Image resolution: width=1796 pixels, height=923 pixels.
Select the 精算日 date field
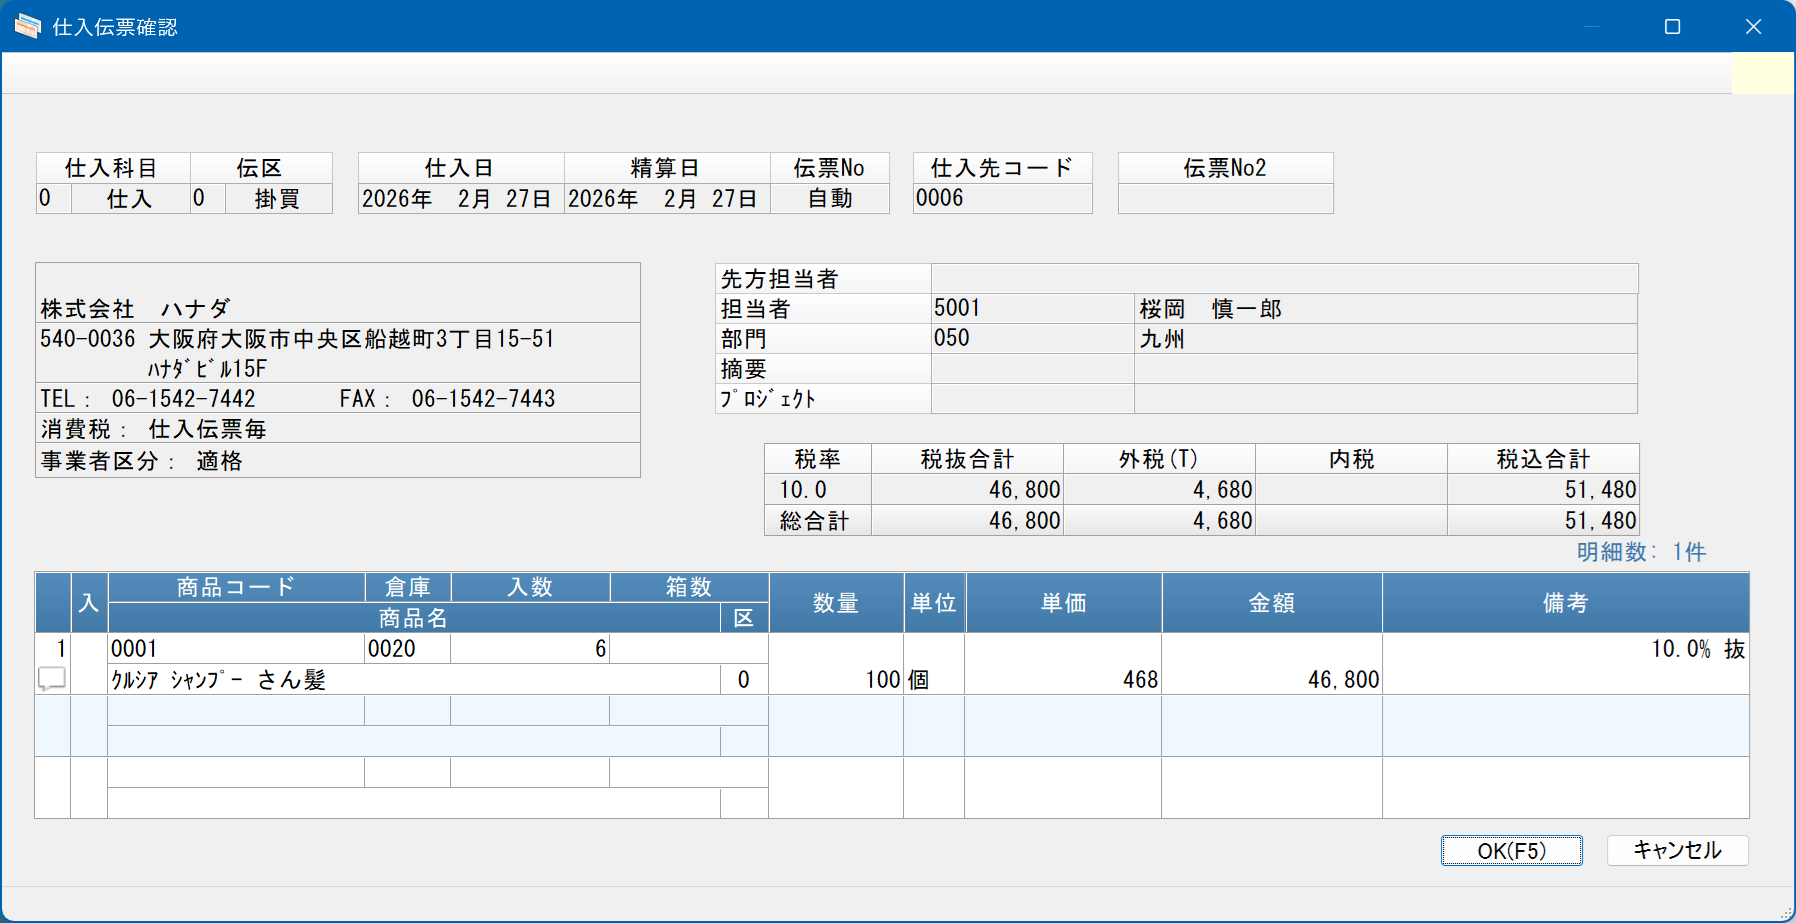pos(667,198)
